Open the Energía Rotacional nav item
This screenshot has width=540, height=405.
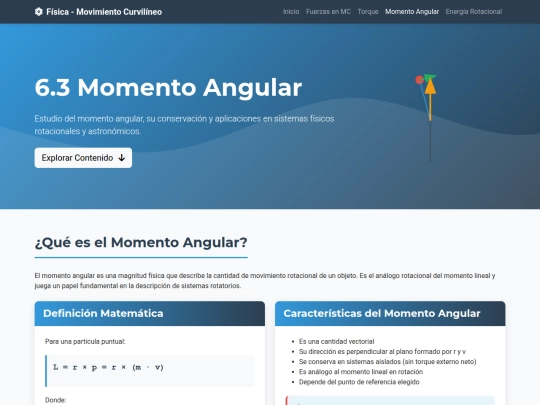click(x=474, y=12)
